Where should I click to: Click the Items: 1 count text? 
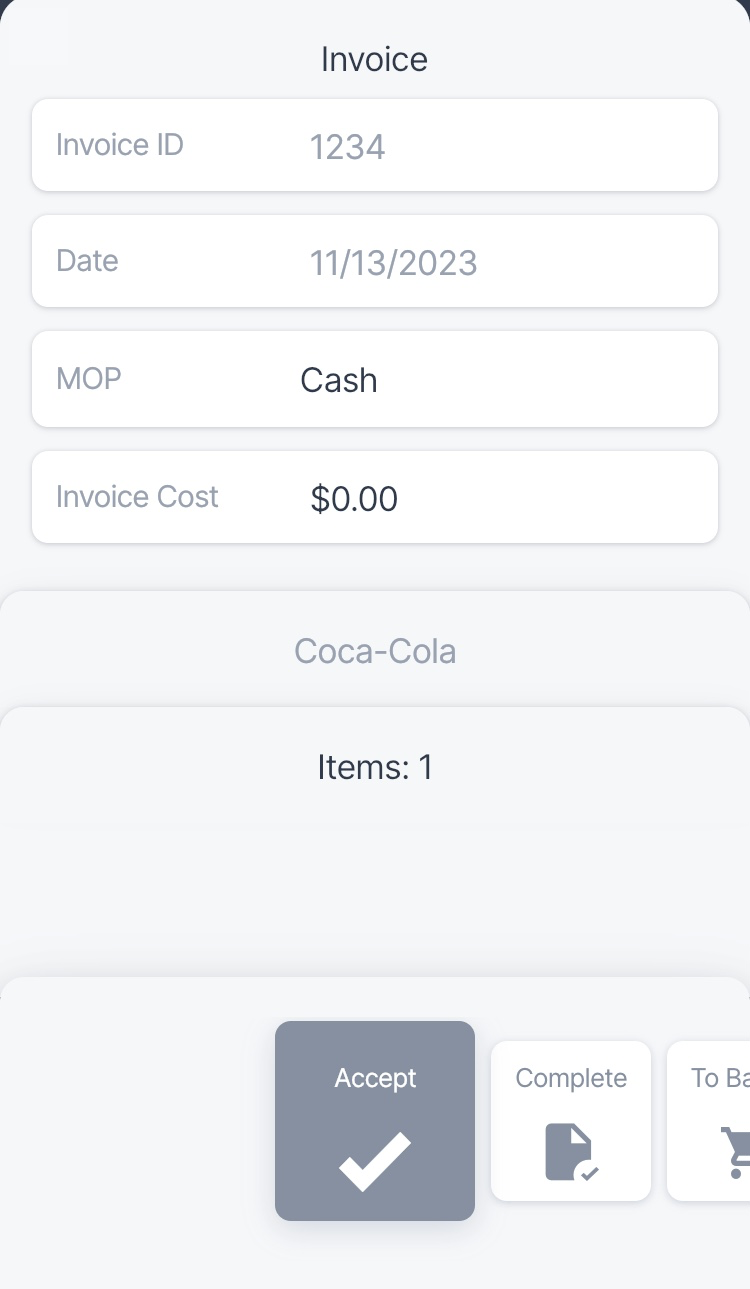[375, 767]
